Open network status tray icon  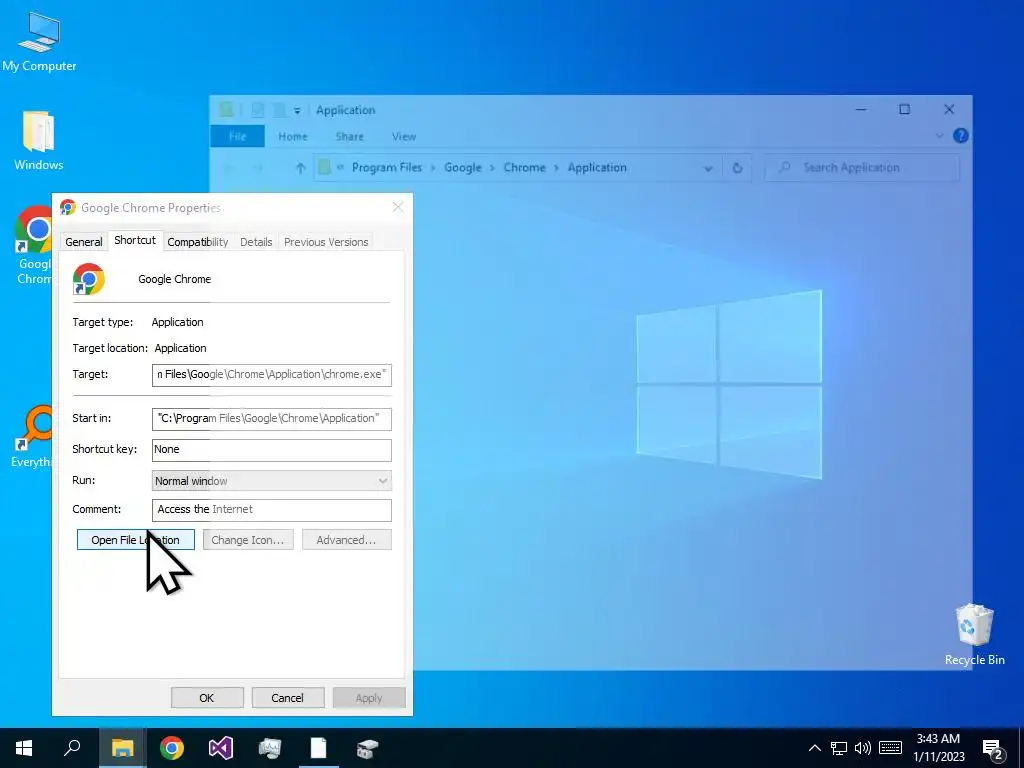tap(839, 748)
